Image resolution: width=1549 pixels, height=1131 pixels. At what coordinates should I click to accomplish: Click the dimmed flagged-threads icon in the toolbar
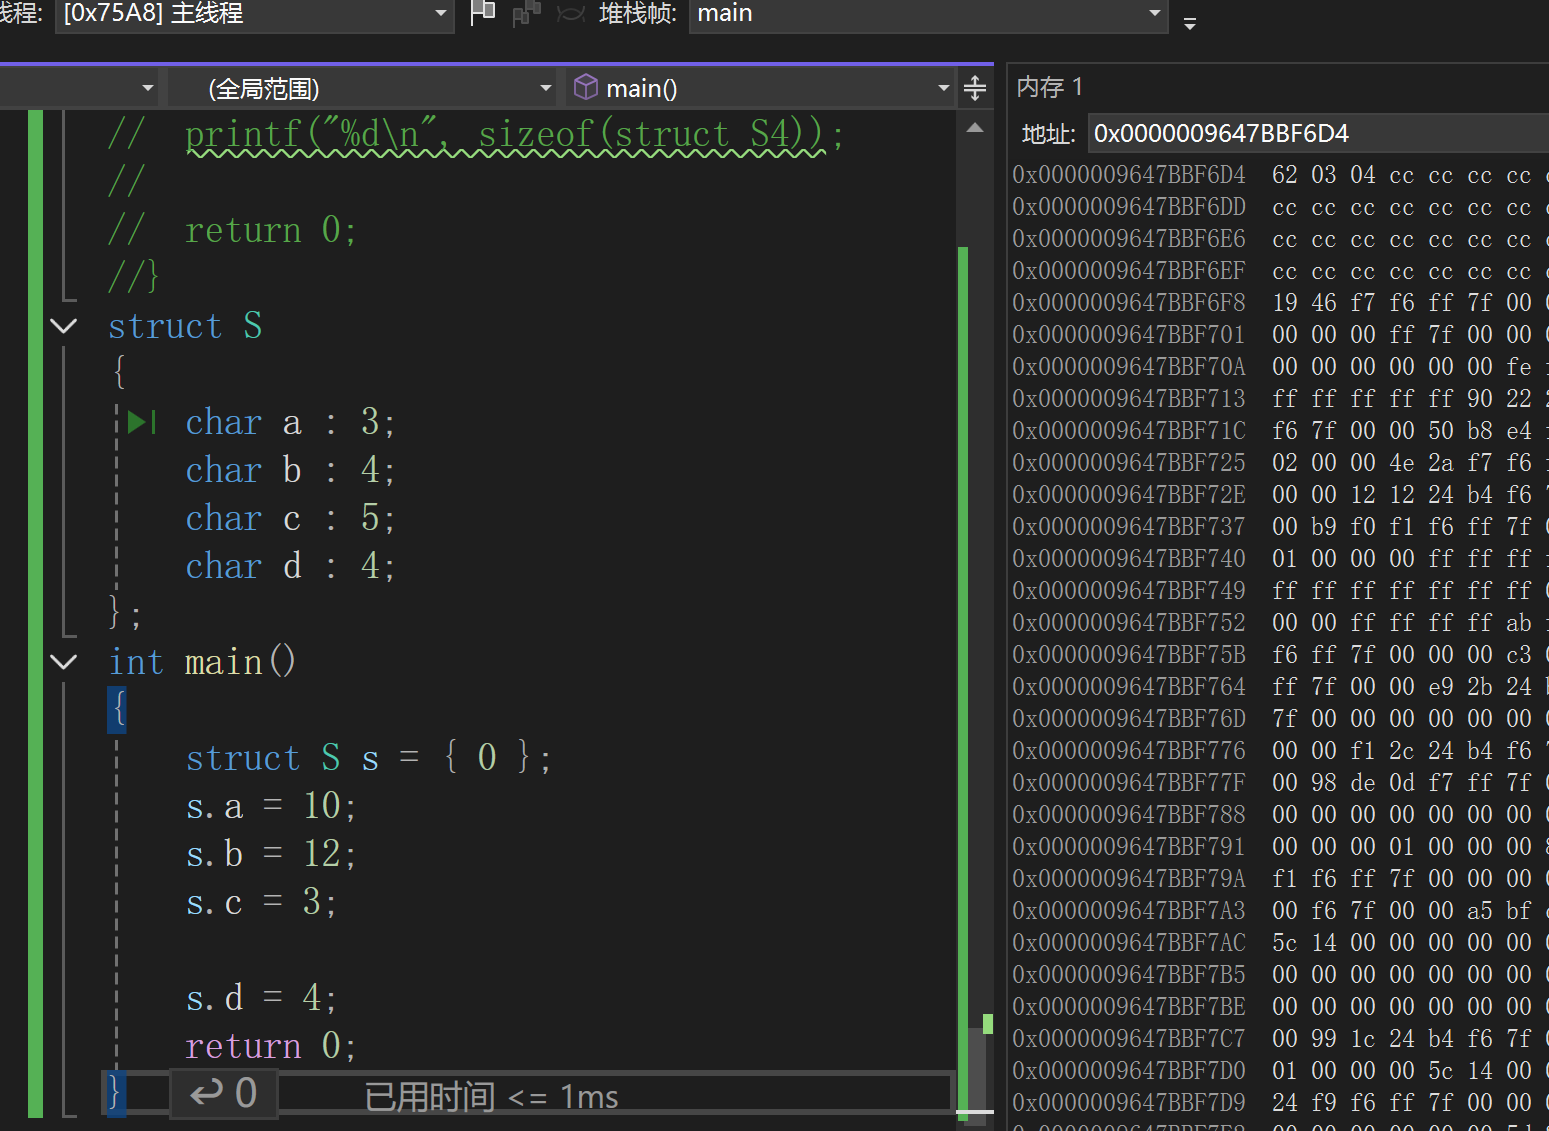[526, 13]
